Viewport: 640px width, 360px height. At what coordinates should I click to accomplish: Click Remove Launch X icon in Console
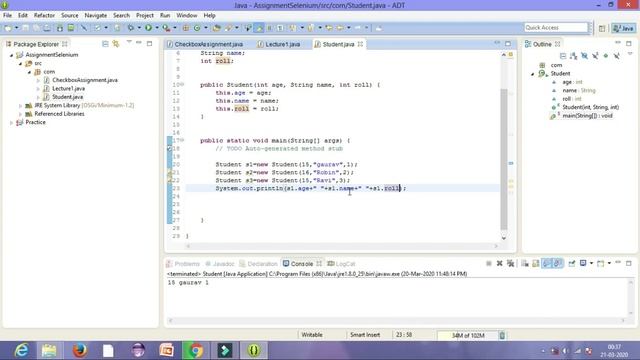(x=499, y=264)
